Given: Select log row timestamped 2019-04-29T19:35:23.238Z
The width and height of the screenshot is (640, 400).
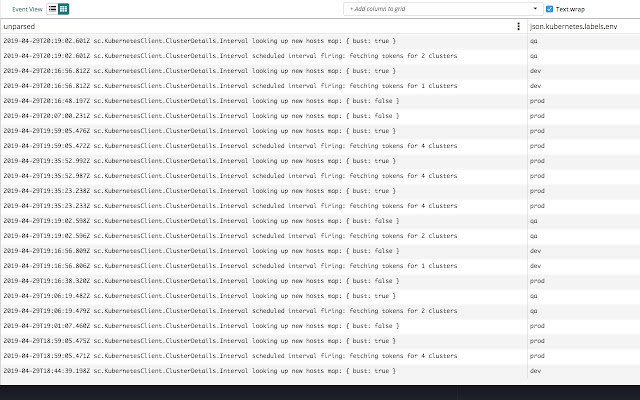Looking at the screenshot, I should 320,191.
